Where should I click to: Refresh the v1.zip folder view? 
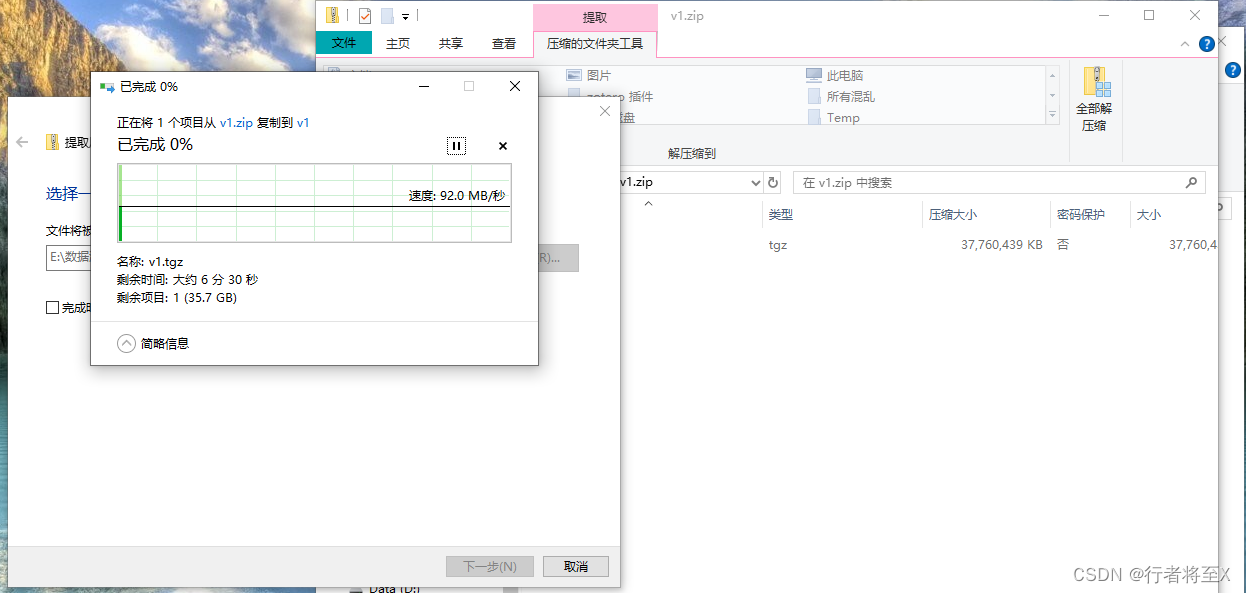(772, 182)
